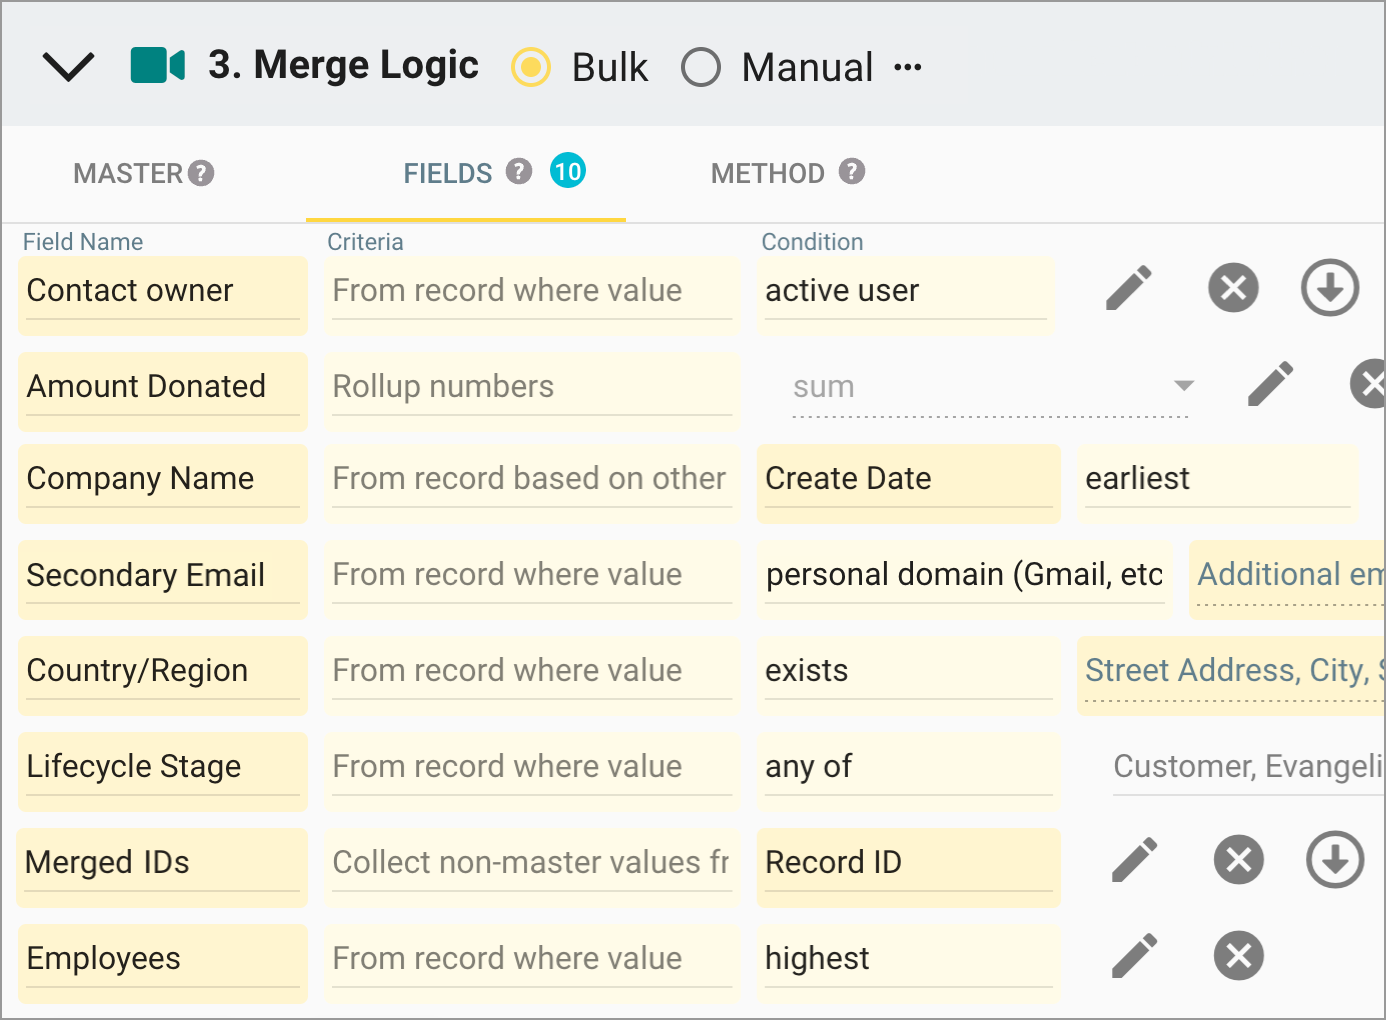Image resolution: width=1386 pixels, height=1020 pixels.
Task: Click the teal '10' fields count badge
Action: tap(569, 171)
